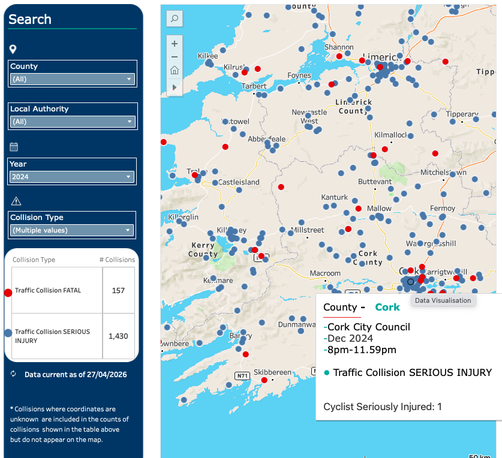502x458 pixels.
Task: Click the Cork county name in tooltip
Action: pos(387,307)
